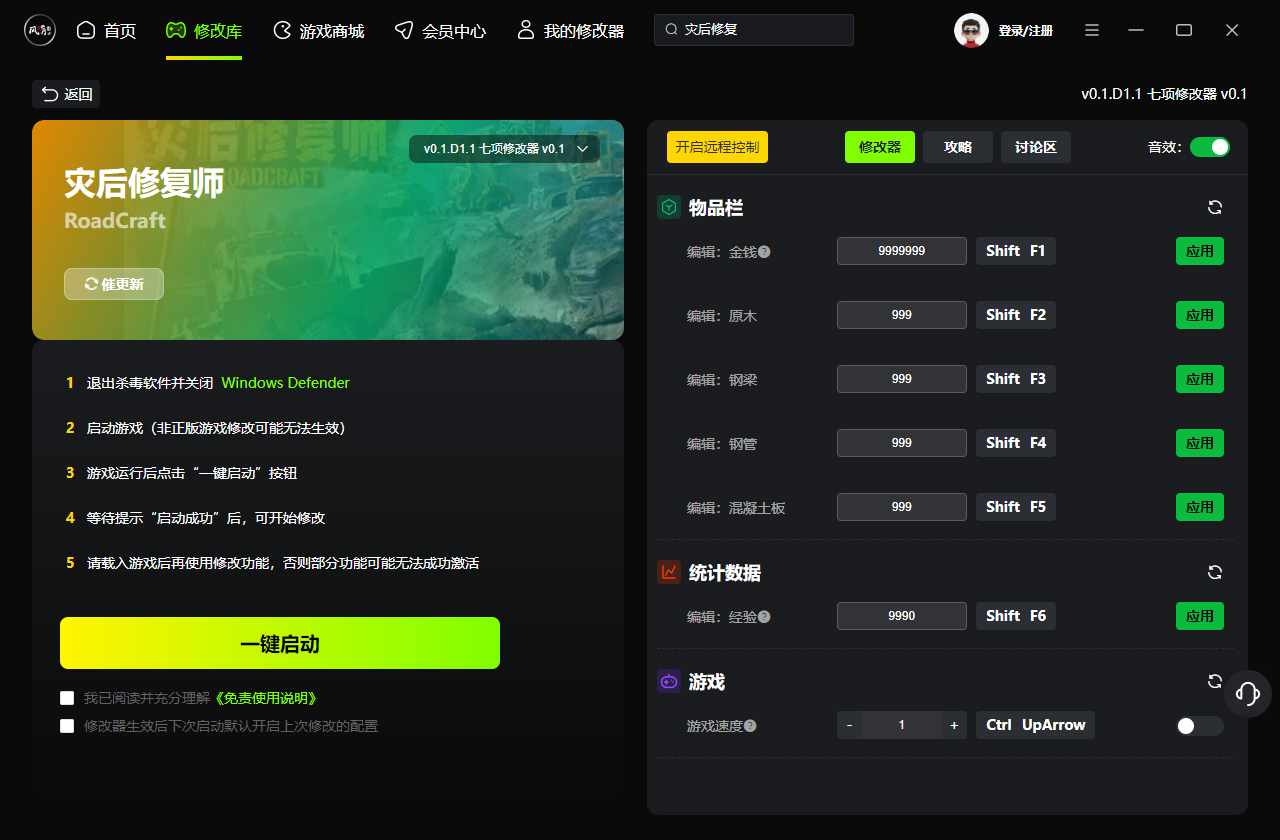Click the 混凝土板 value field

(902, 507)
